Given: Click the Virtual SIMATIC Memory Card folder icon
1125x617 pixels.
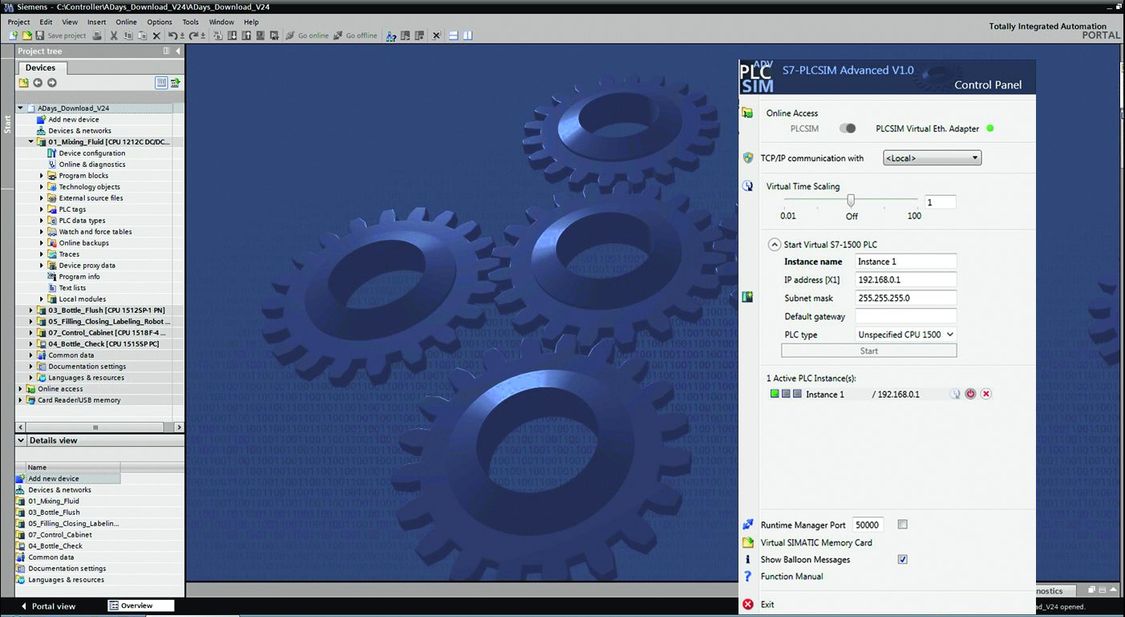Looking at the screenshot, I should (x=748, y=542).
